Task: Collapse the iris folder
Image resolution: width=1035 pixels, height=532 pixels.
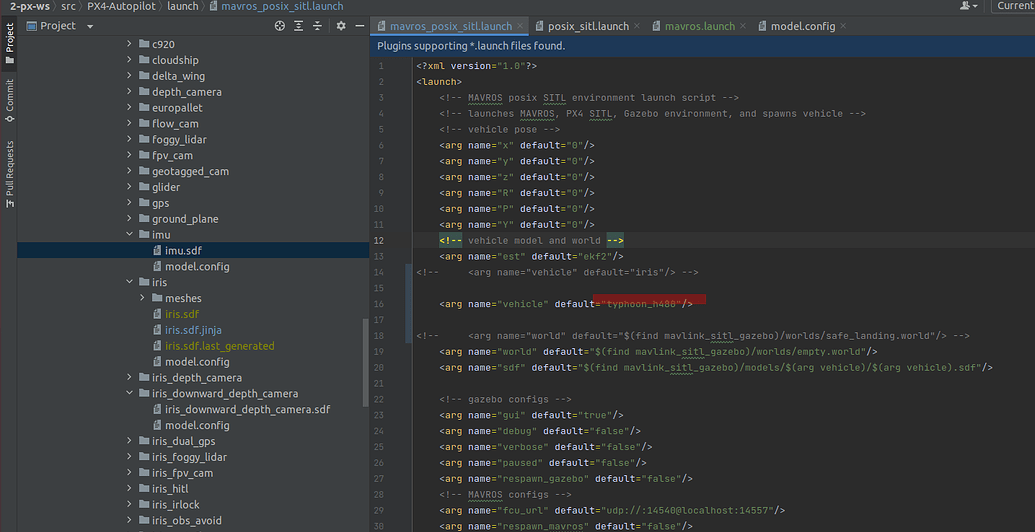Action: (x=130, y=283)
